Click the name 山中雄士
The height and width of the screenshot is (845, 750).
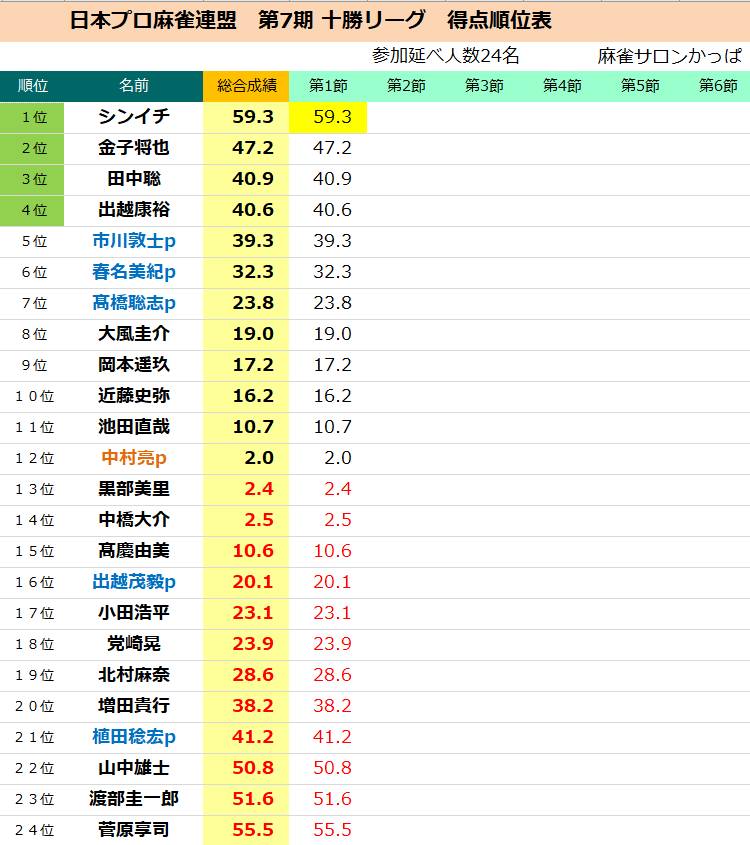coord(134,767)
